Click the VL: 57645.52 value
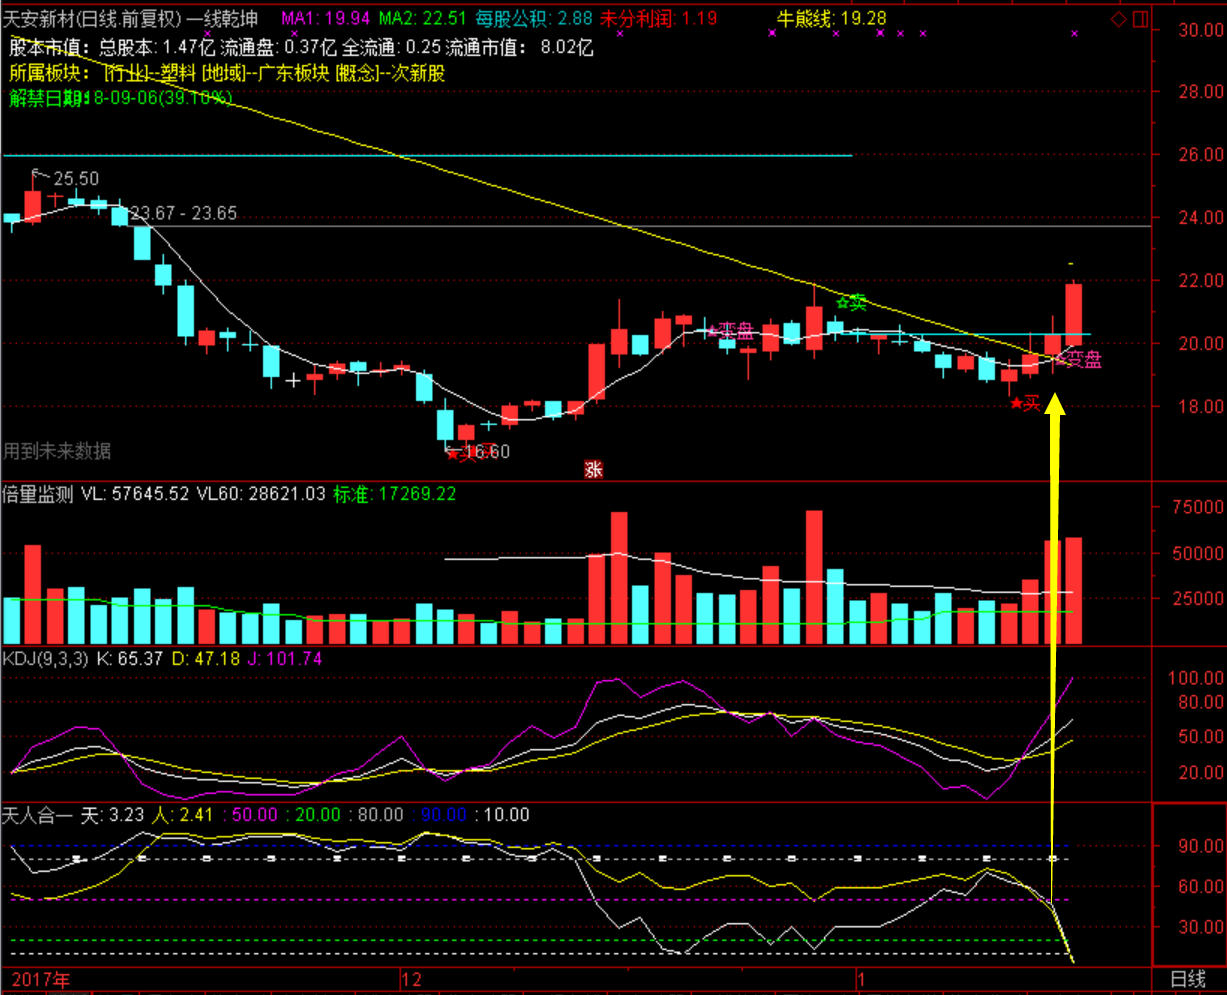This screenshot has width=1227, height=995. [x=134, y=493]
